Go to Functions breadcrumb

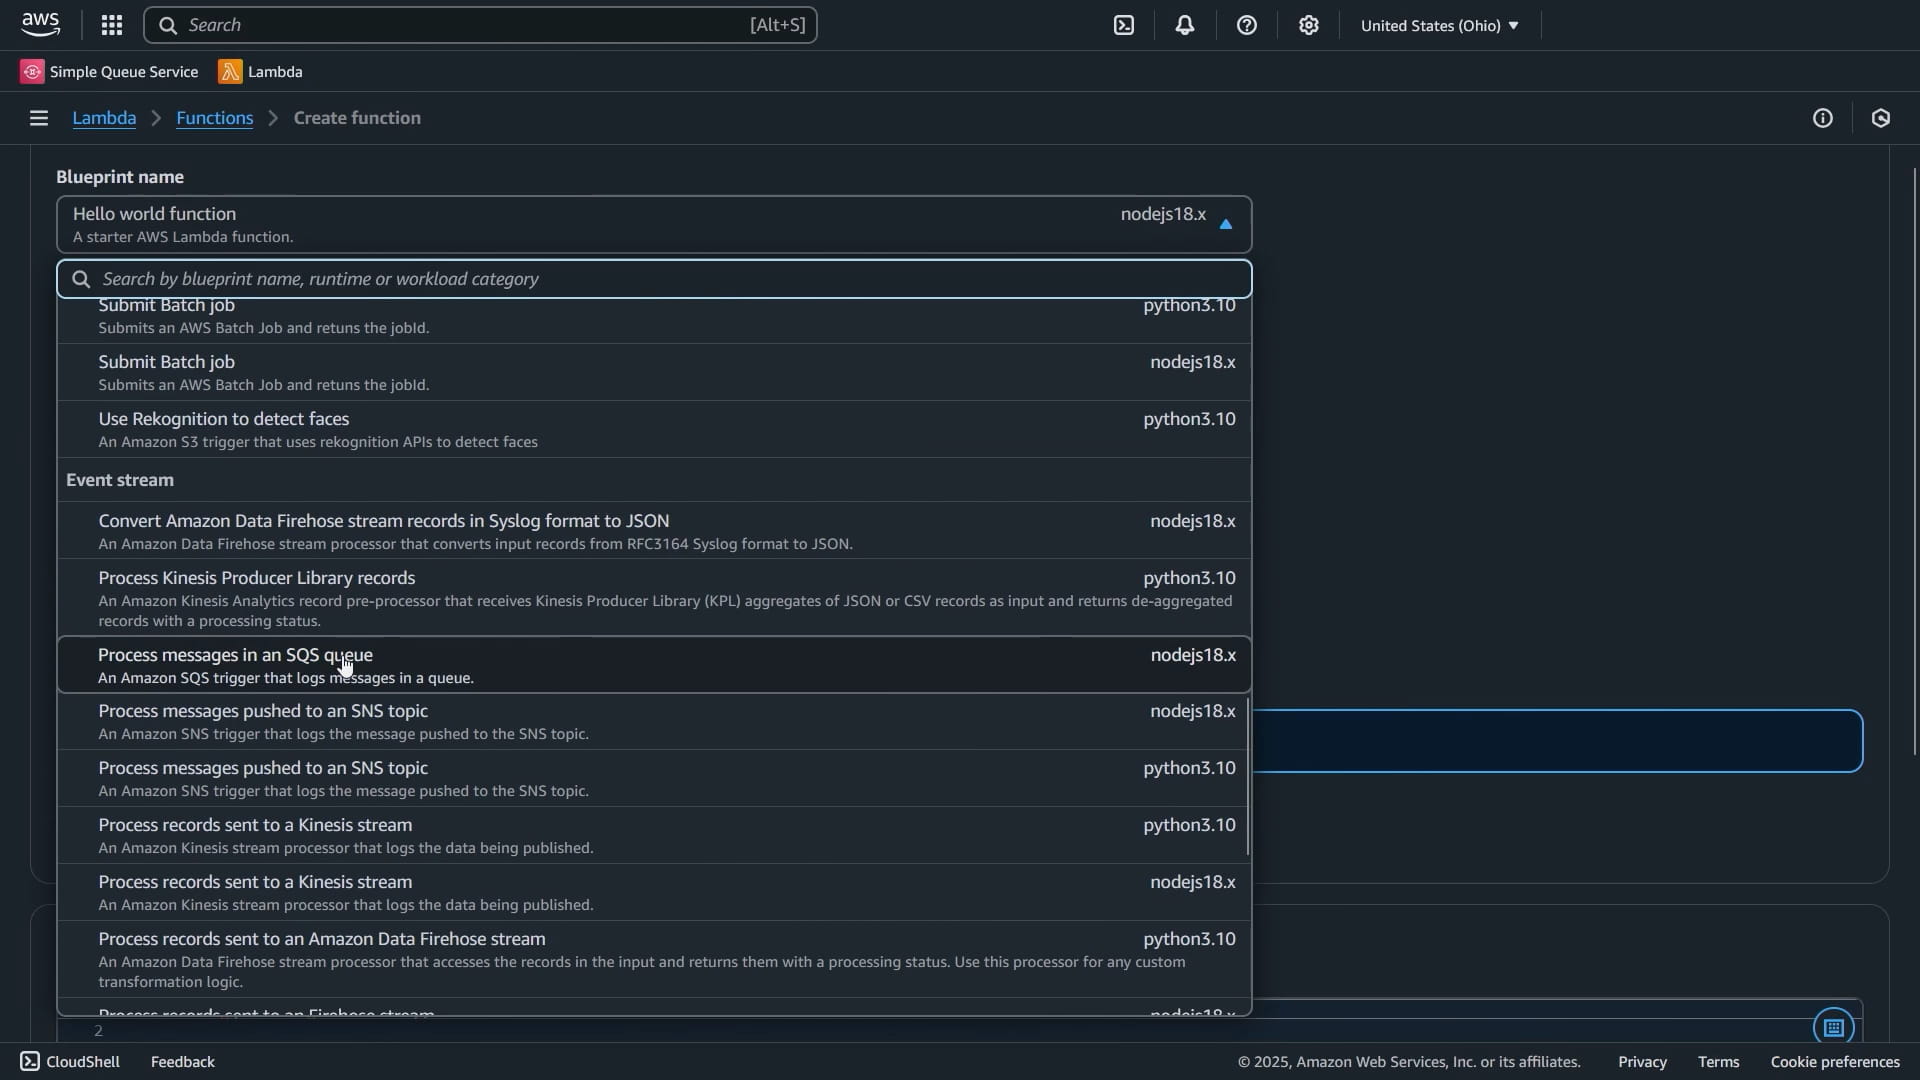tap(214, 118)
